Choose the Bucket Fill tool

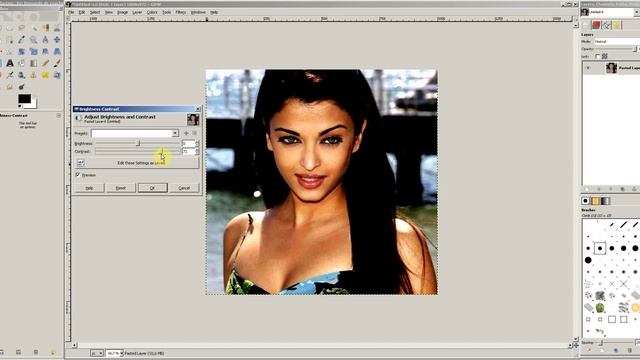(x=22, y=63)
